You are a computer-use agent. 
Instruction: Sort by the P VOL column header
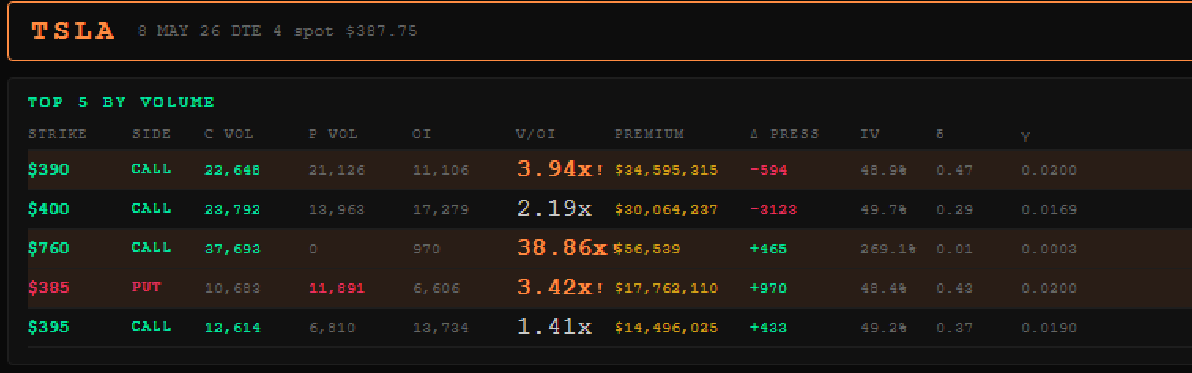click(333, 134)
